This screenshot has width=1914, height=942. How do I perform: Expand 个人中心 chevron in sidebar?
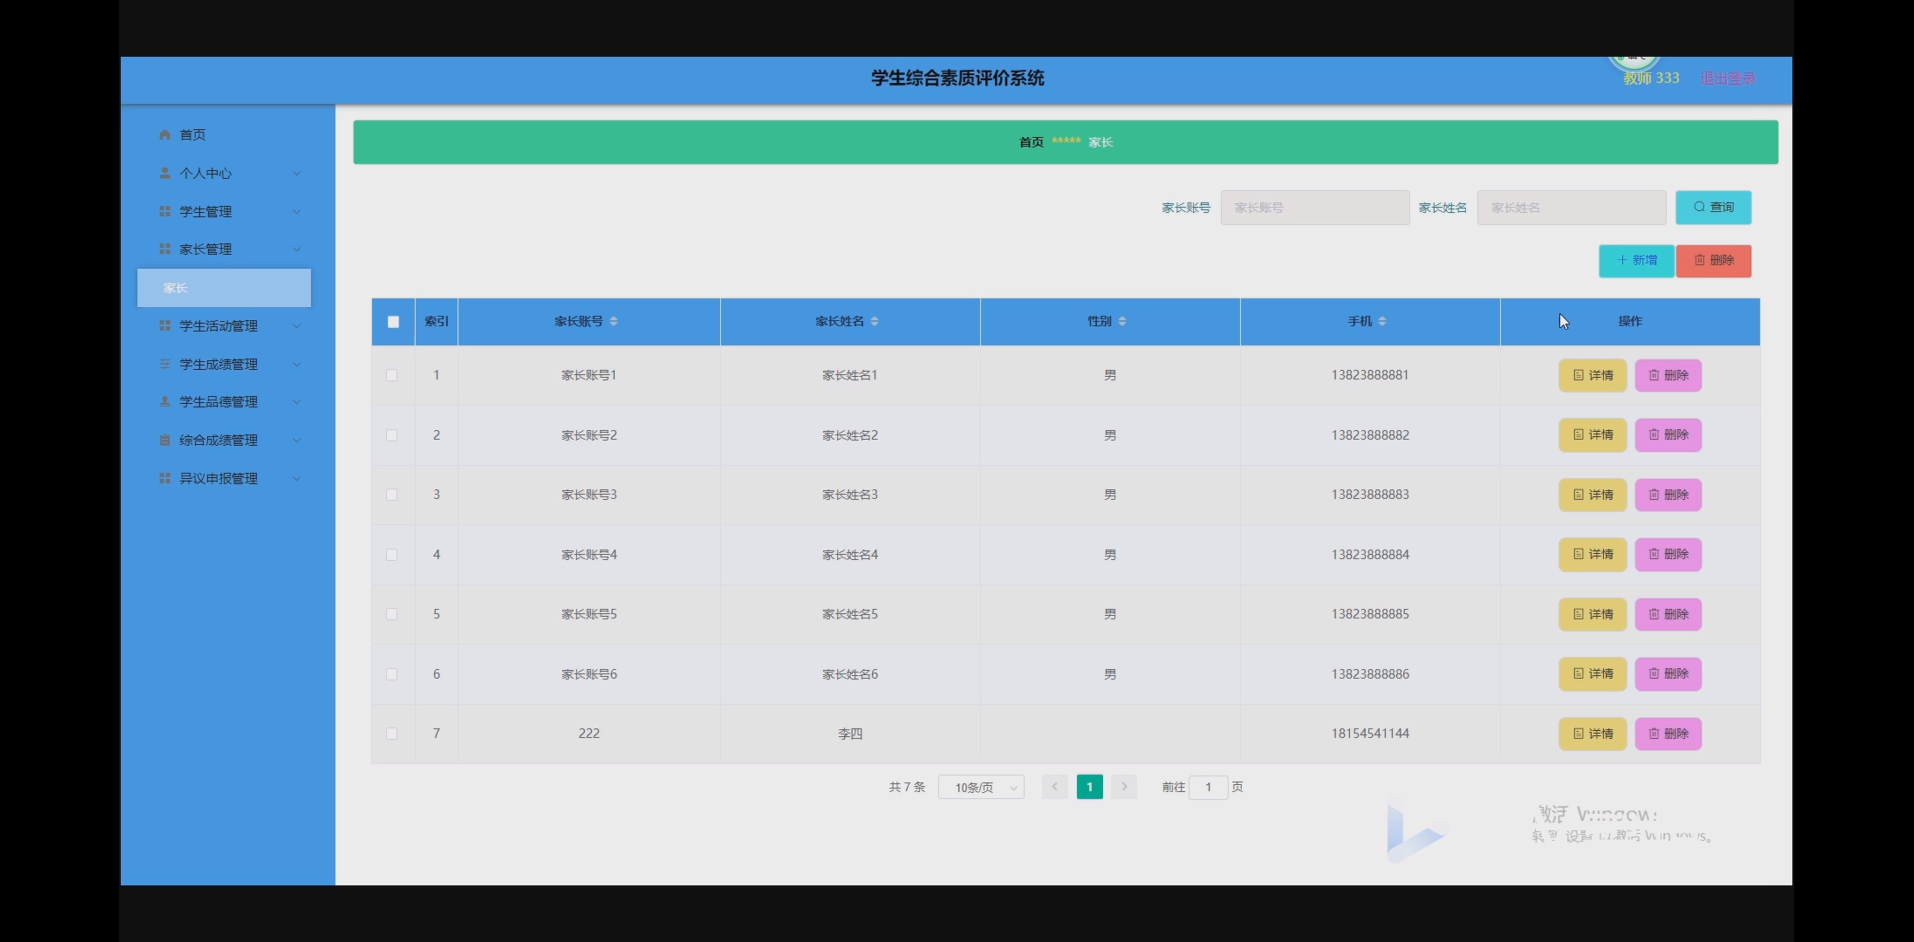[296, 173]
